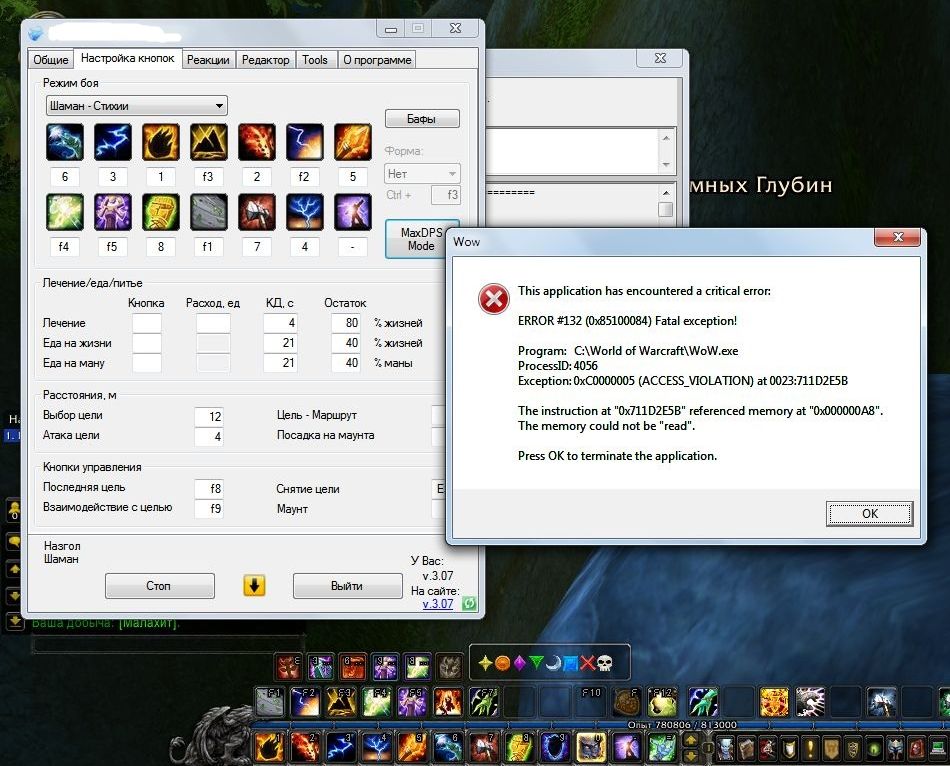This screenshot has width=950, height=766.
Task: Click the skull raid target marker
Action: pos(604,662)
